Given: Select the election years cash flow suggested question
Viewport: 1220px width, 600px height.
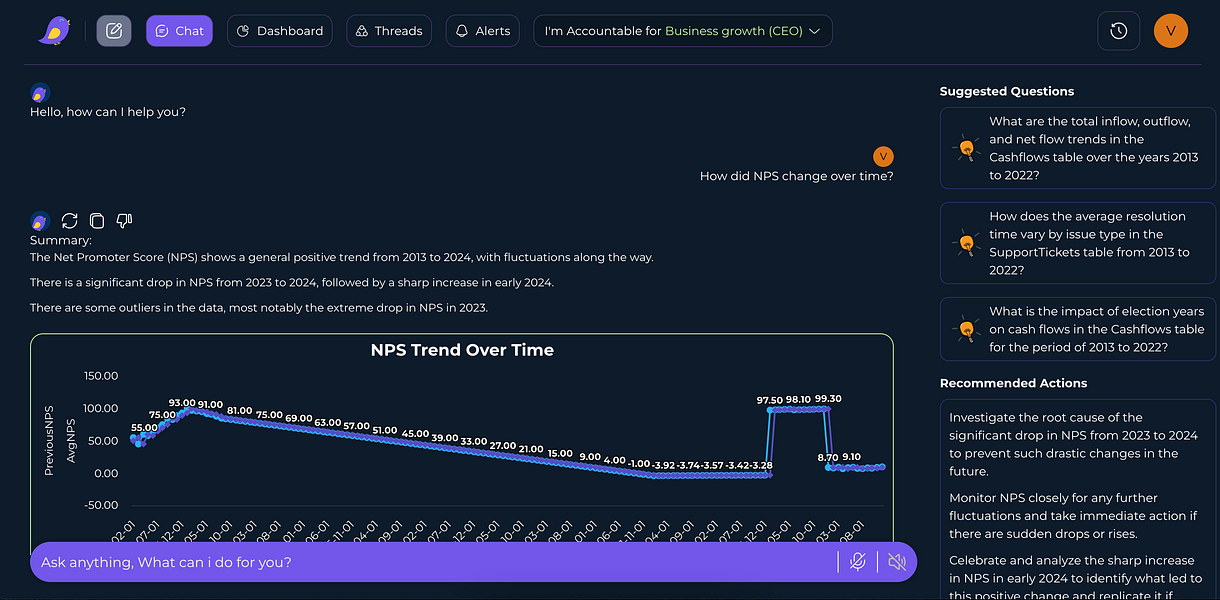Looking at the screenshot, I should point(1077,328).
